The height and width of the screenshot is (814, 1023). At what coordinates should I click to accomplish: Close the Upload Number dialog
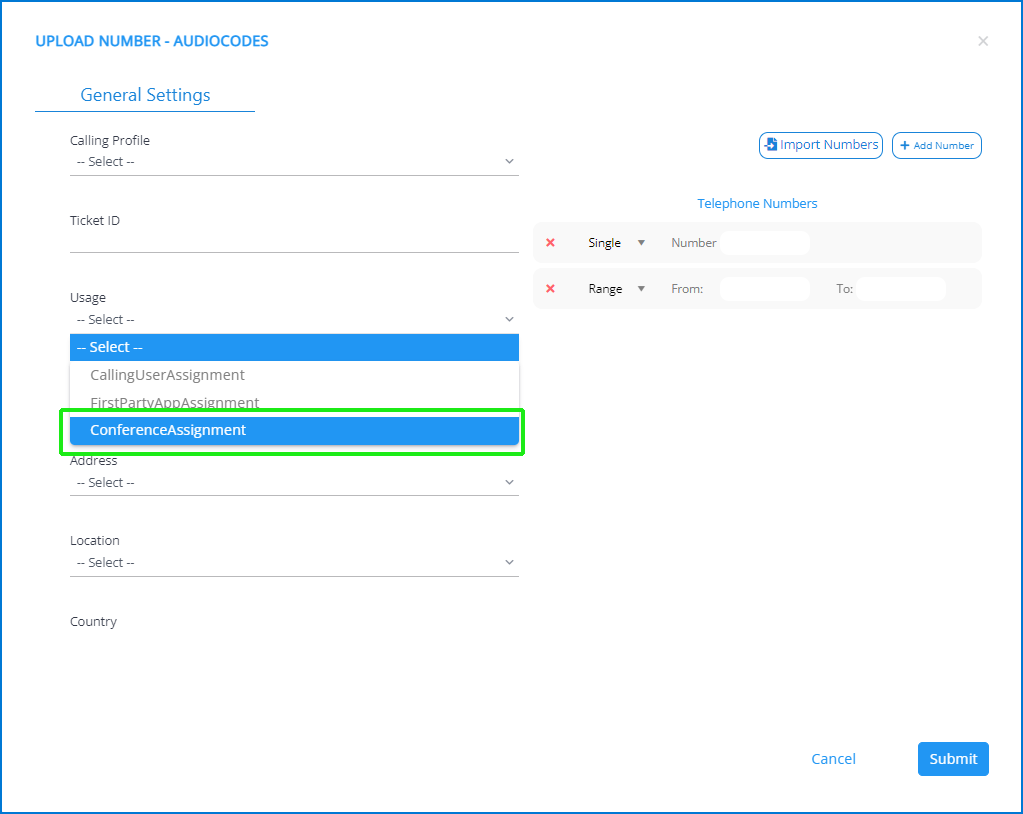tap(983, 41)
